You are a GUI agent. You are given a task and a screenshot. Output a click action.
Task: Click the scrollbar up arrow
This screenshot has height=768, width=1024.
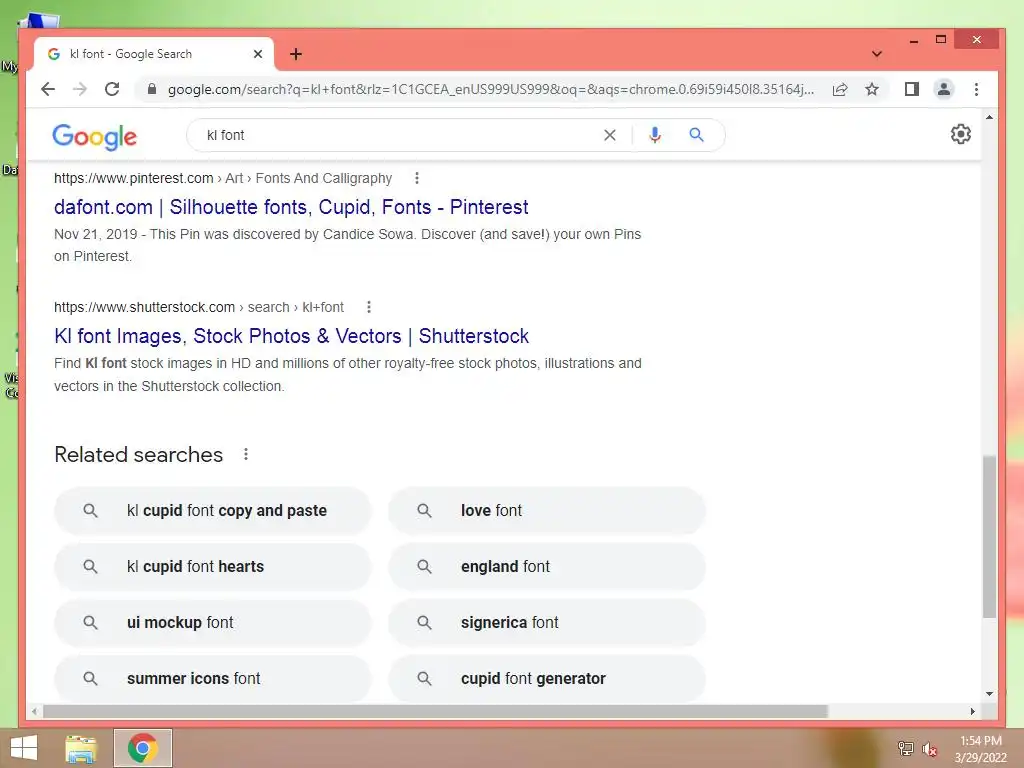[x=989, y=118]
